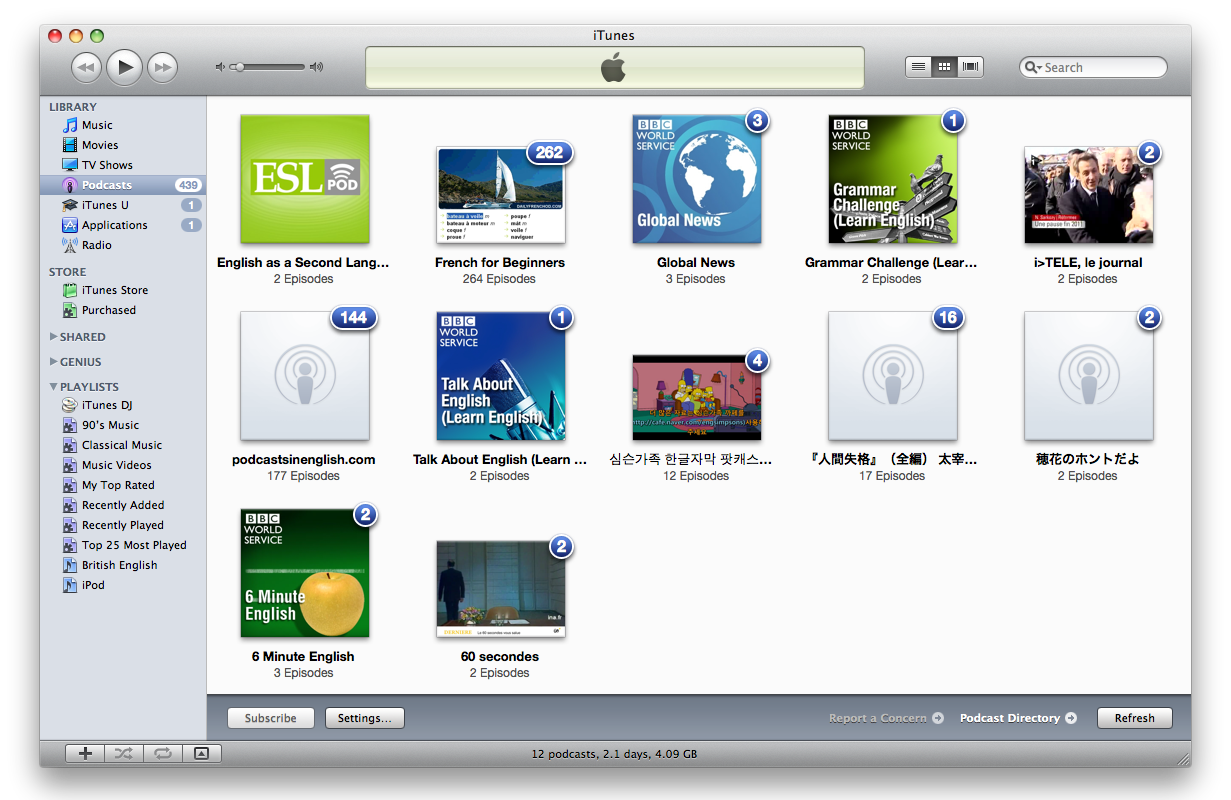Switch to grid view
1231x800 pixels.
(944, 67)
